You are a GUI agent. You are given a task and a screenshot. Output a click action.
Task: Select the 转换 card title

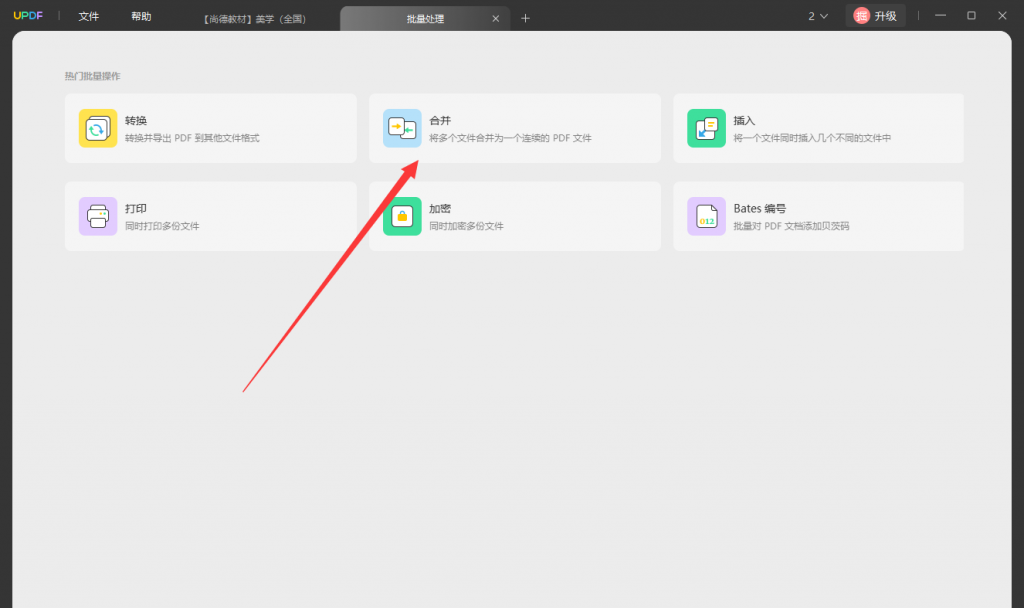136,121
